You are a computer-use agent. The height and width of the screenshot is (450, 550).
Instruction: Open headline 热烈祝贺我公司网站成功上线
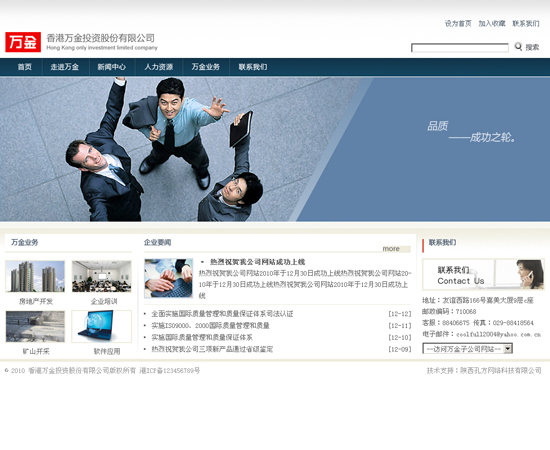[x=257, y=262]
